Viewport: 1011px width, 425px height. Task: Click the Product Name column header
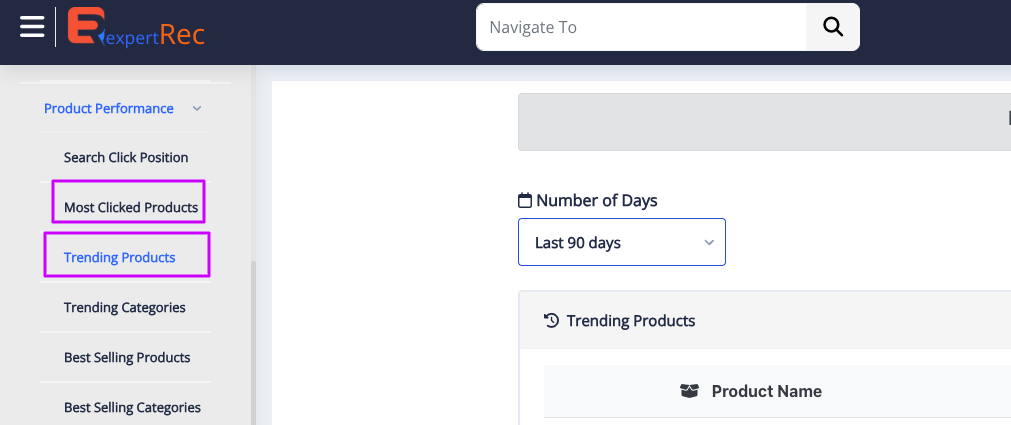pos(766,391)
